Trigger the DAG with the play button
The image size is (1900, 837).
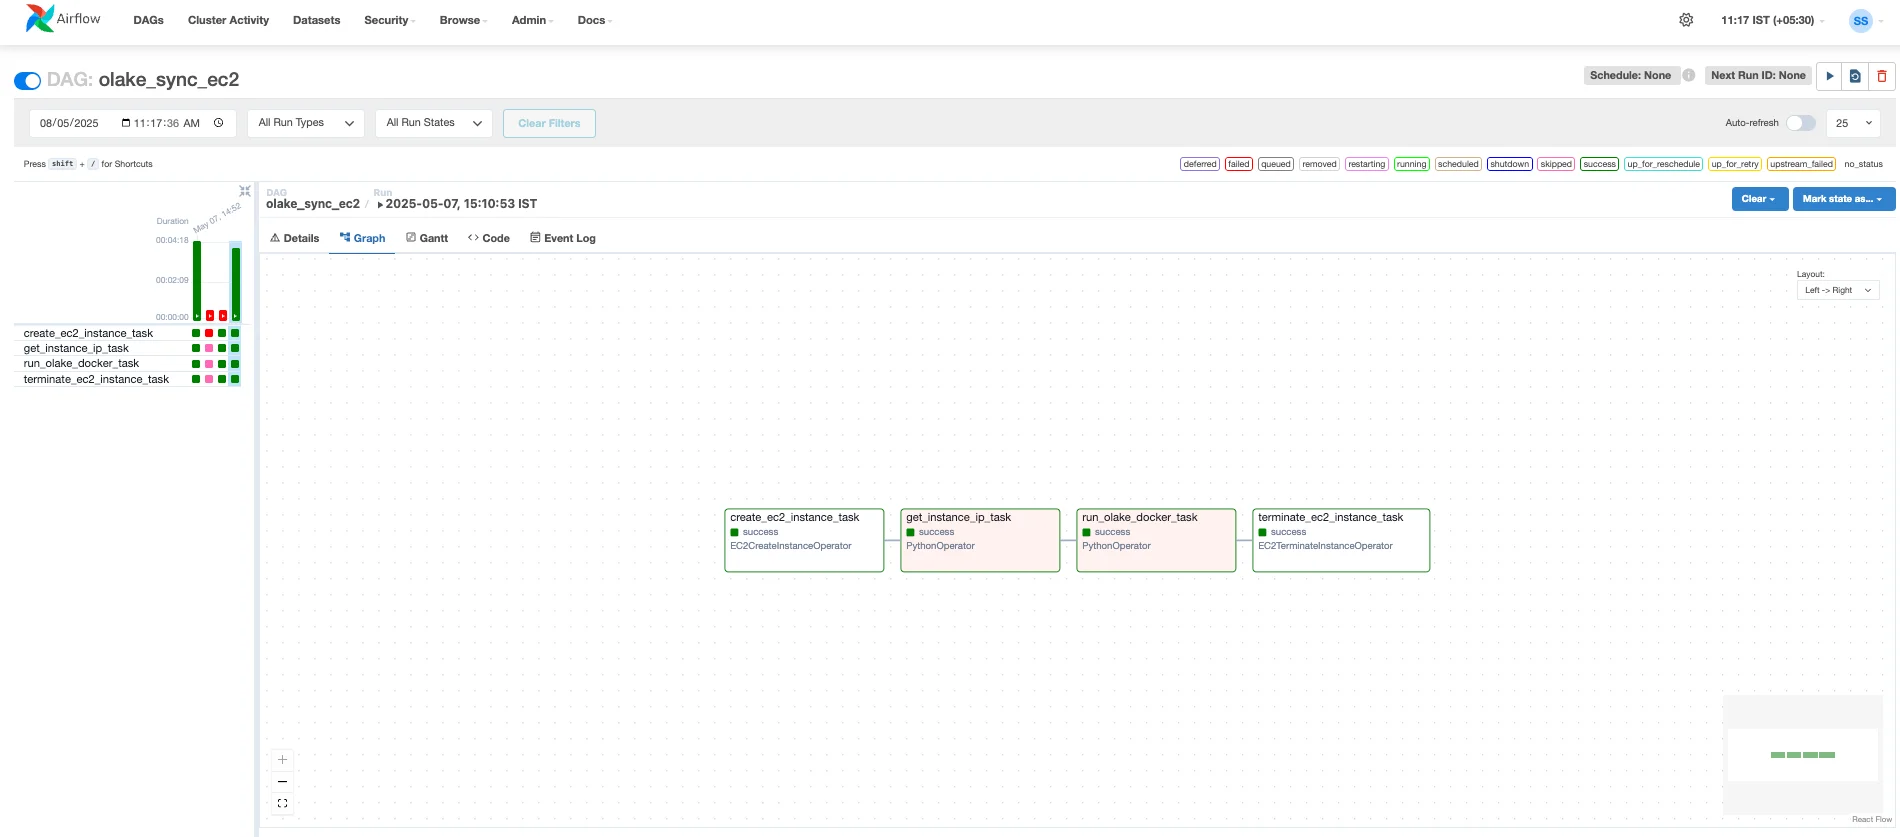point(1829,76)
